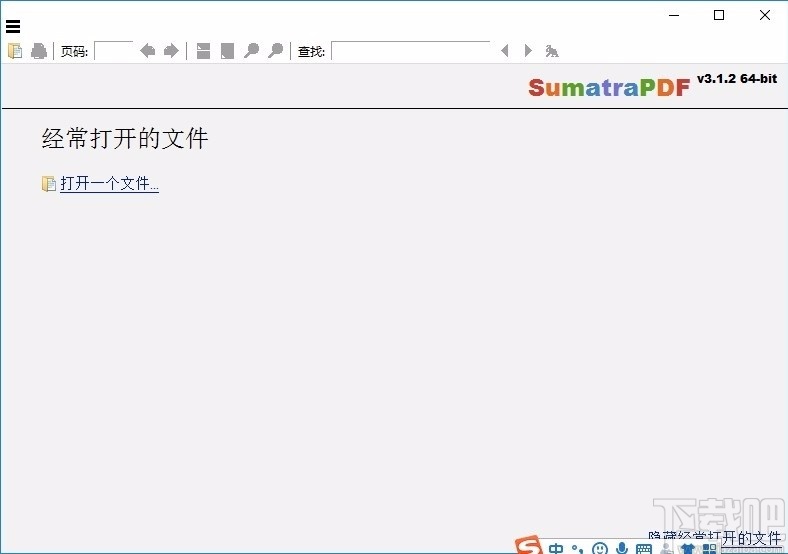Open Sogou emoji smiley icon
Image resolution: width=788 pixels, height=554 pixels.
pyautogui.click(x=600, y=548)
